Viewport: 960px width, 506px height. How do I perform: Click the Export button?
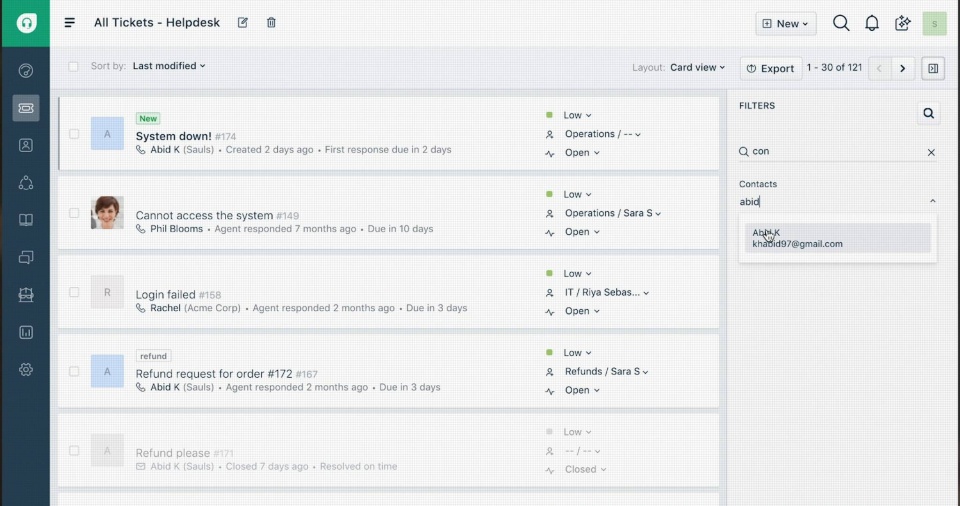click(x=770, y=68)
